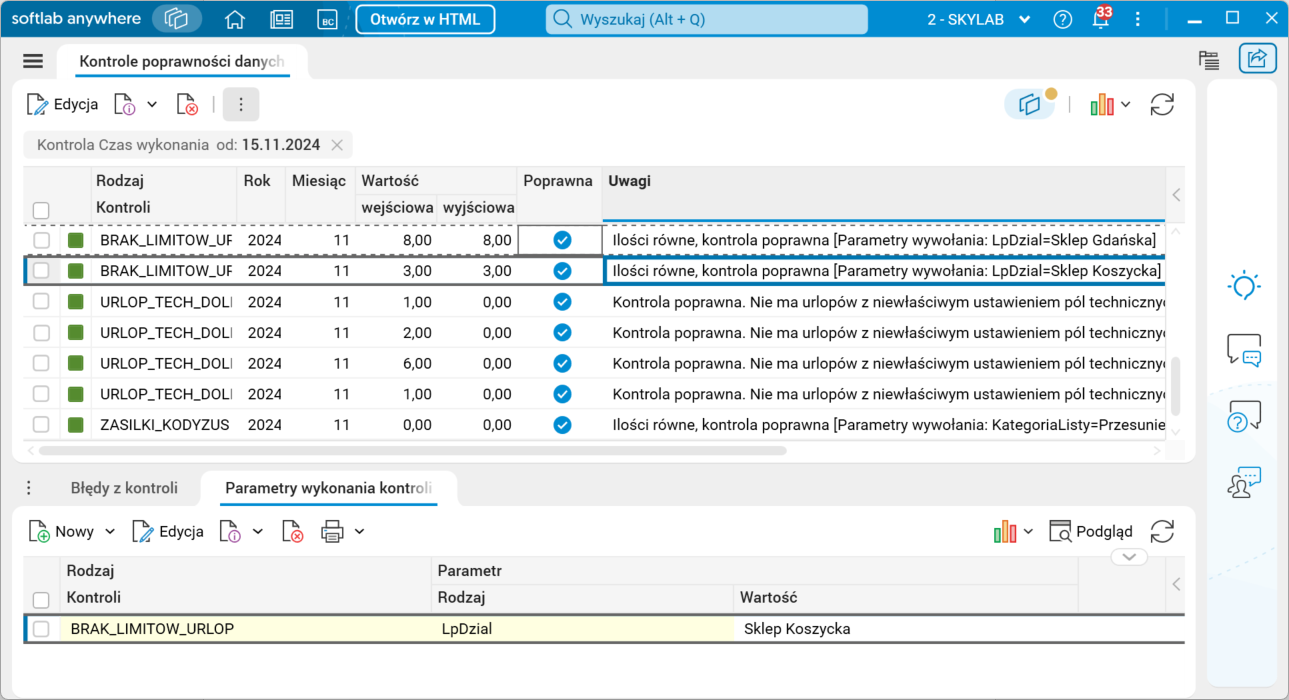Open the 2 - SKYLAB company dropdown

pos(980,20)
